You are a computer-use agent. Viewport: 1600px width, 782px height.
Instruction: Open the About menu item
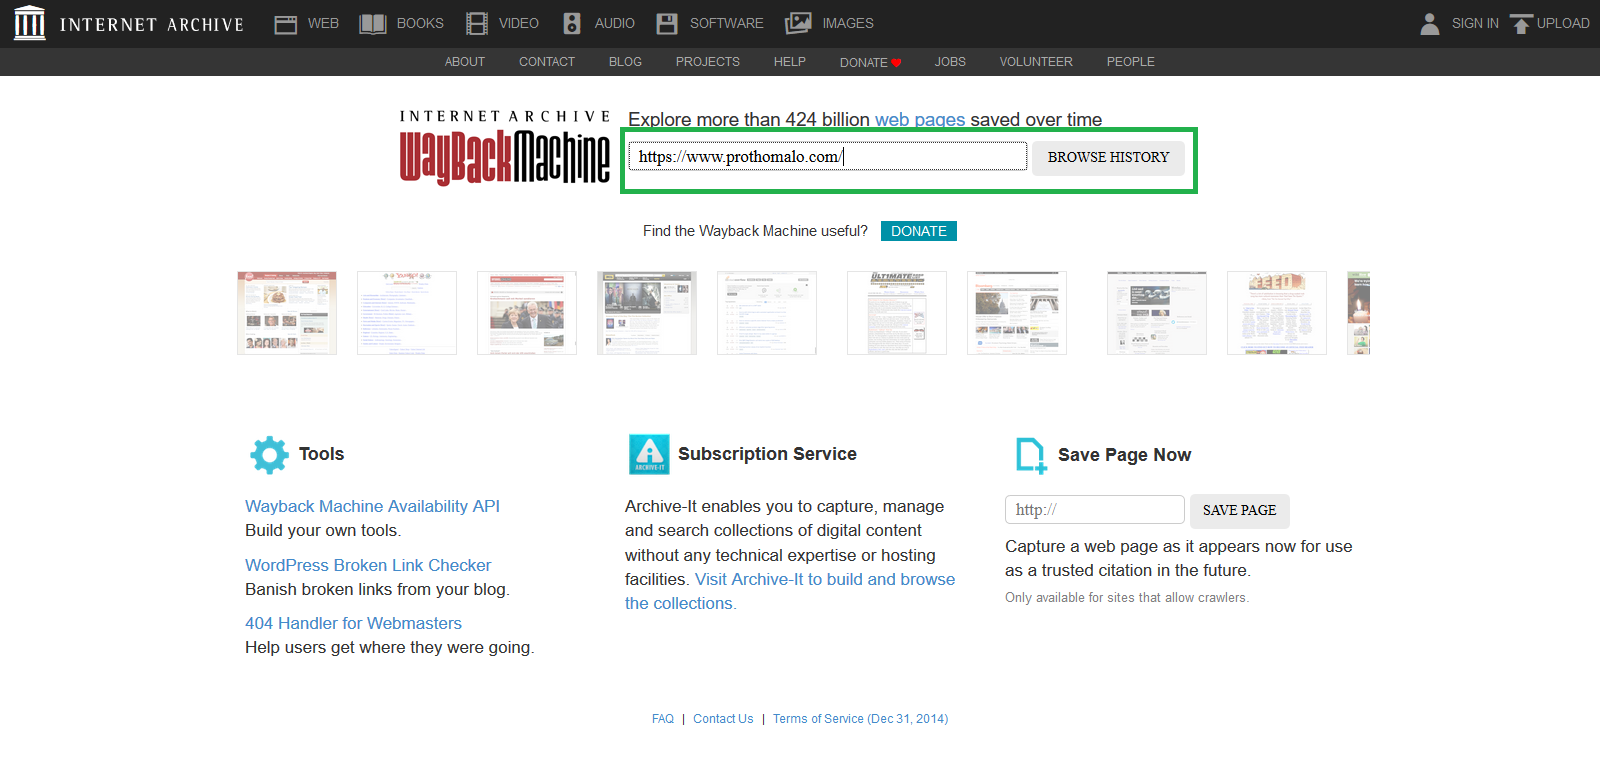tap(465, 62)
